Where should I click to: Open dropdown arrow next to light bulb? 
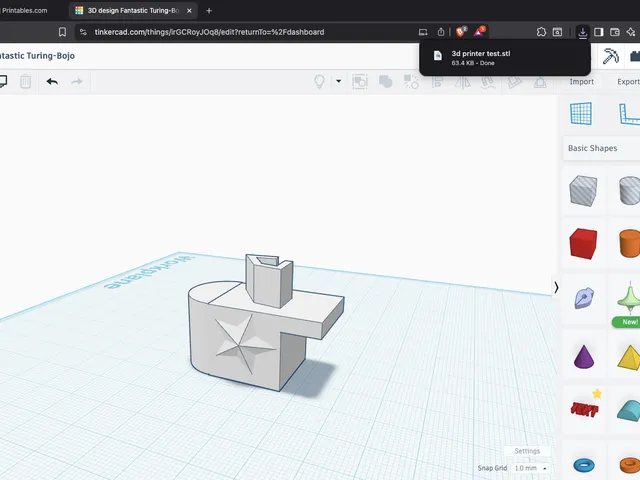coord(338,81)
